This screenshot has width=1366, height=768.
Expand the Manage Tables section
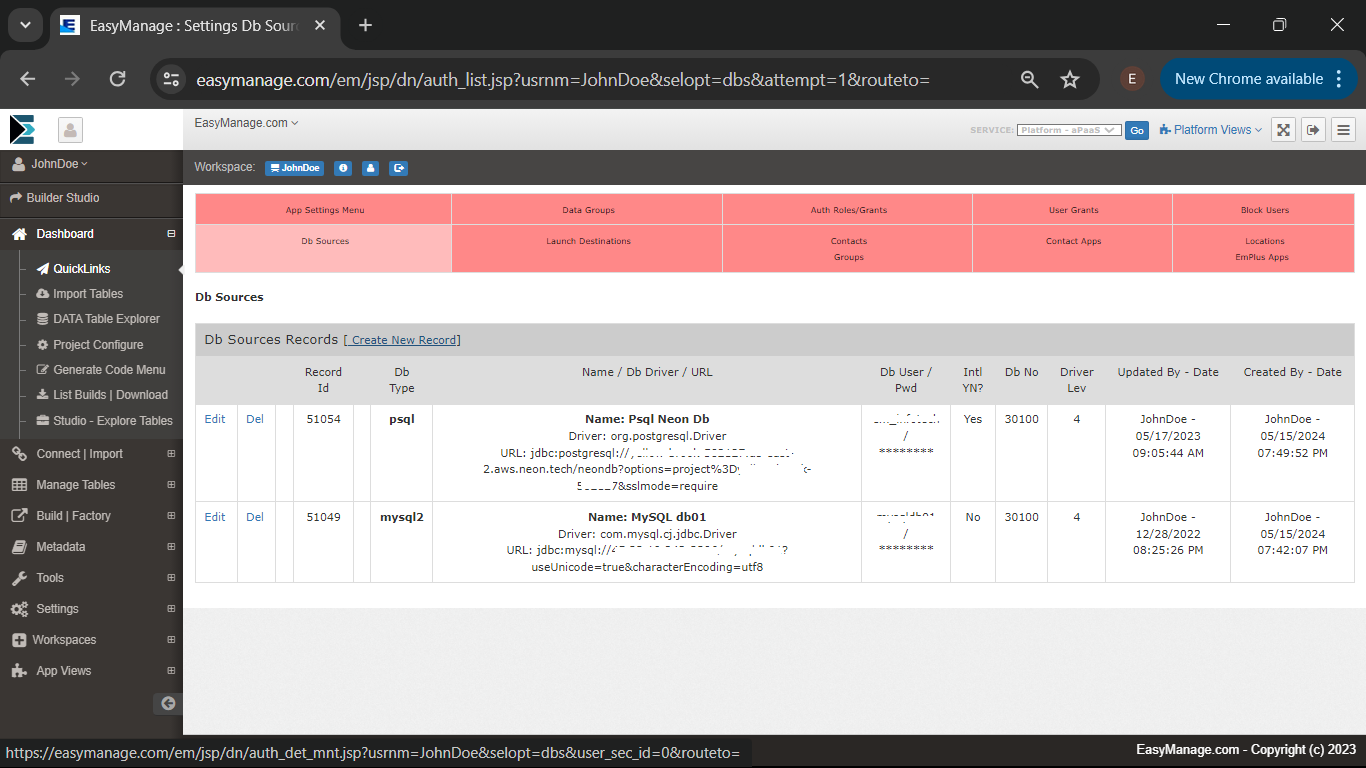(x=171, y=485)
